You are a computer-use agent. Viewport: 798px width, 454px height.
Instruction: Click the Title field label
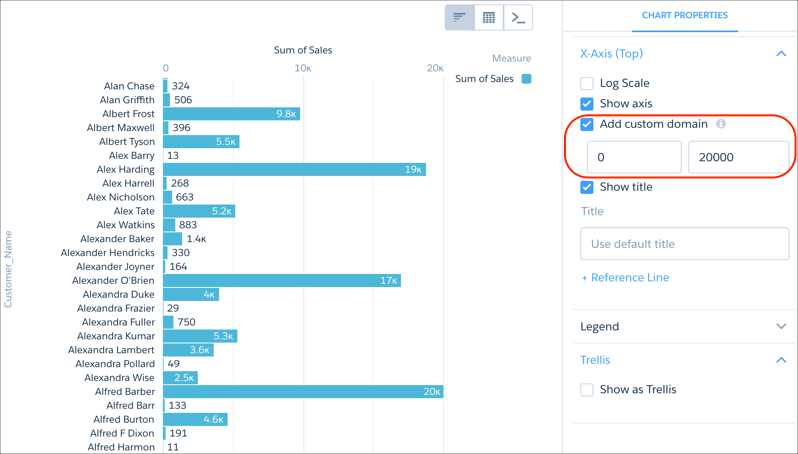point(592,211)
